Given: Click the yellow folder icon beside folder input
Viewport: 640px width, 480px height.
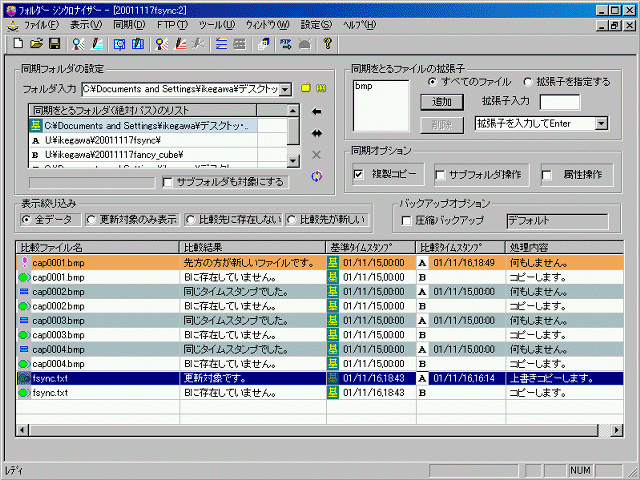Looking at the screenshot, I should 308,89.
